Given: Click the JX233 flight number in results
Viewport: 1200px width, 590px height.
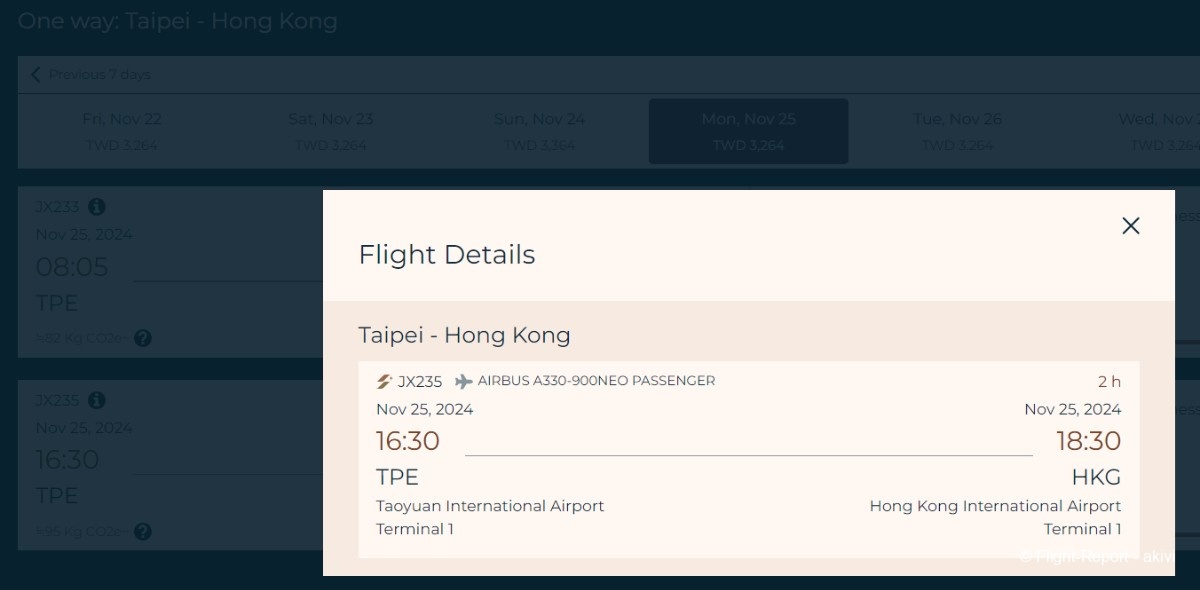Looking at the screenshot, I should (57, 207).
